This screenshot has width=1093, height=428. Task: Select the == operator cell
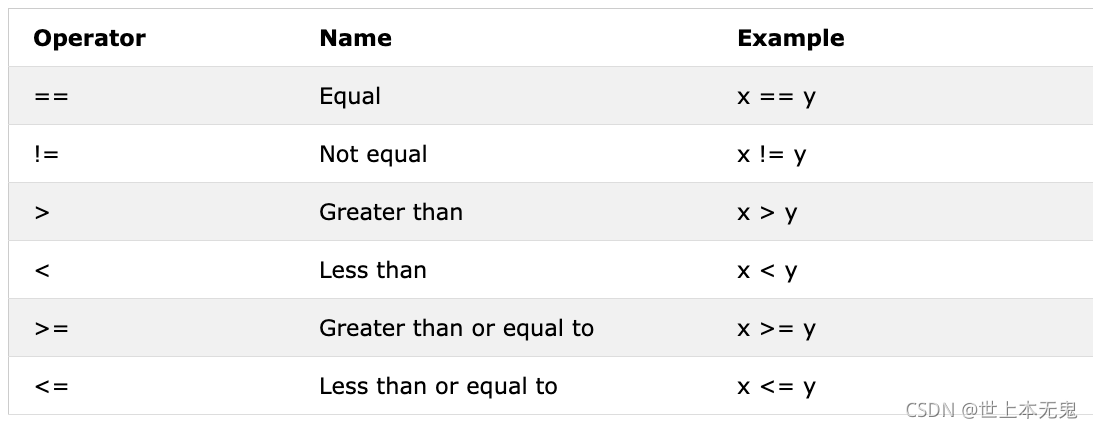coord(51,95)
